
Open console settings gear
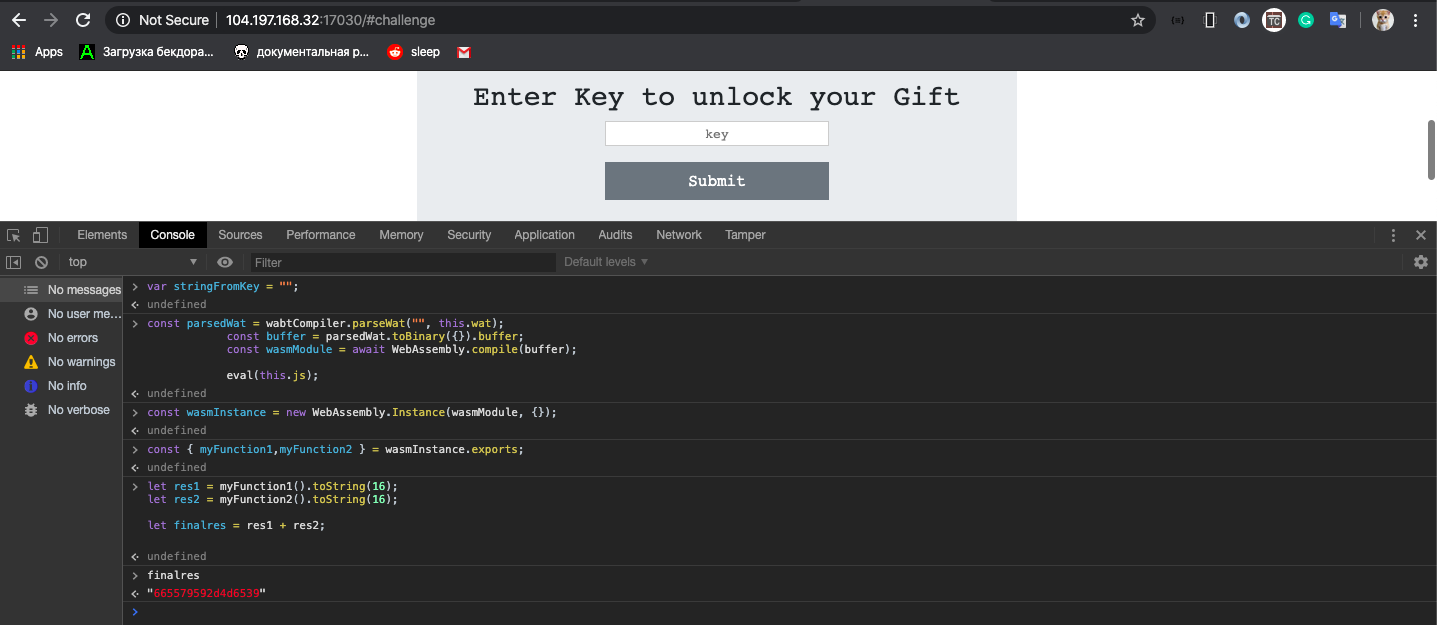1421,262
